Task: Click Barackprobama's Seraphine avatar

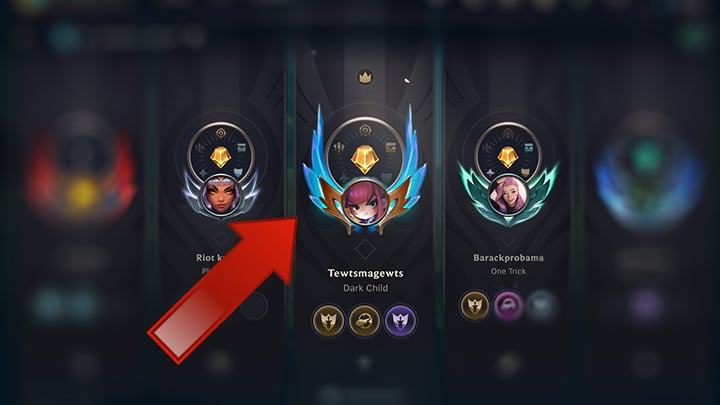Action: click(x=508, y=195)
